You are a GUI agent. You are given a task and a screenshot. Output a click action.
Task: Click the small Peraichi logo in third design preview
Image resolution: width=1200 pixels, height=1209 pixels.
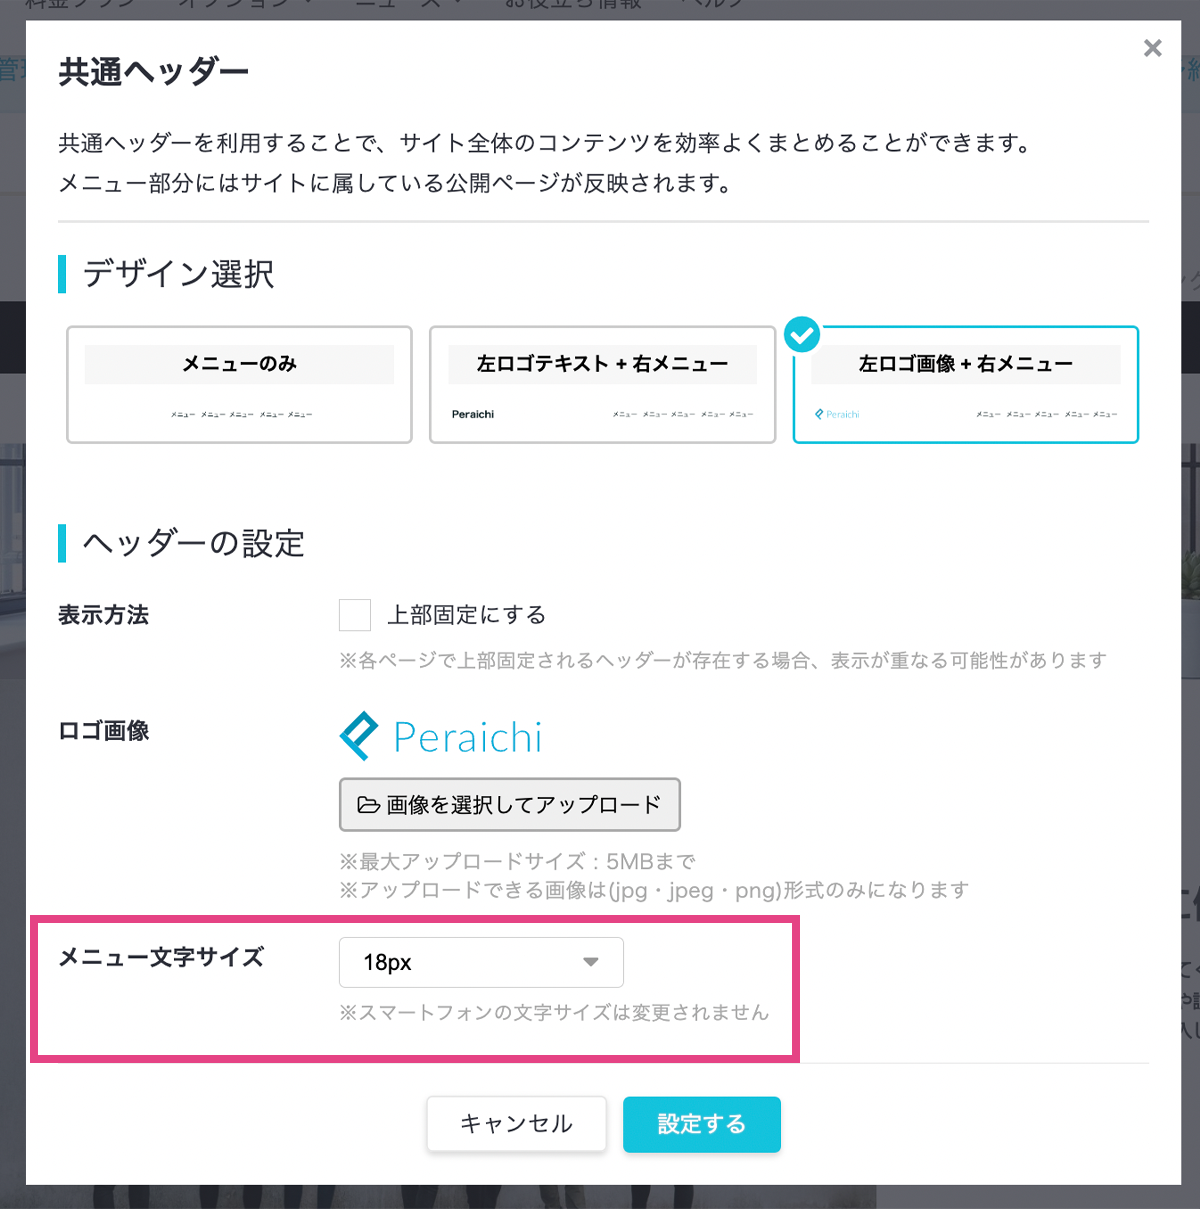tap(838, 414)
